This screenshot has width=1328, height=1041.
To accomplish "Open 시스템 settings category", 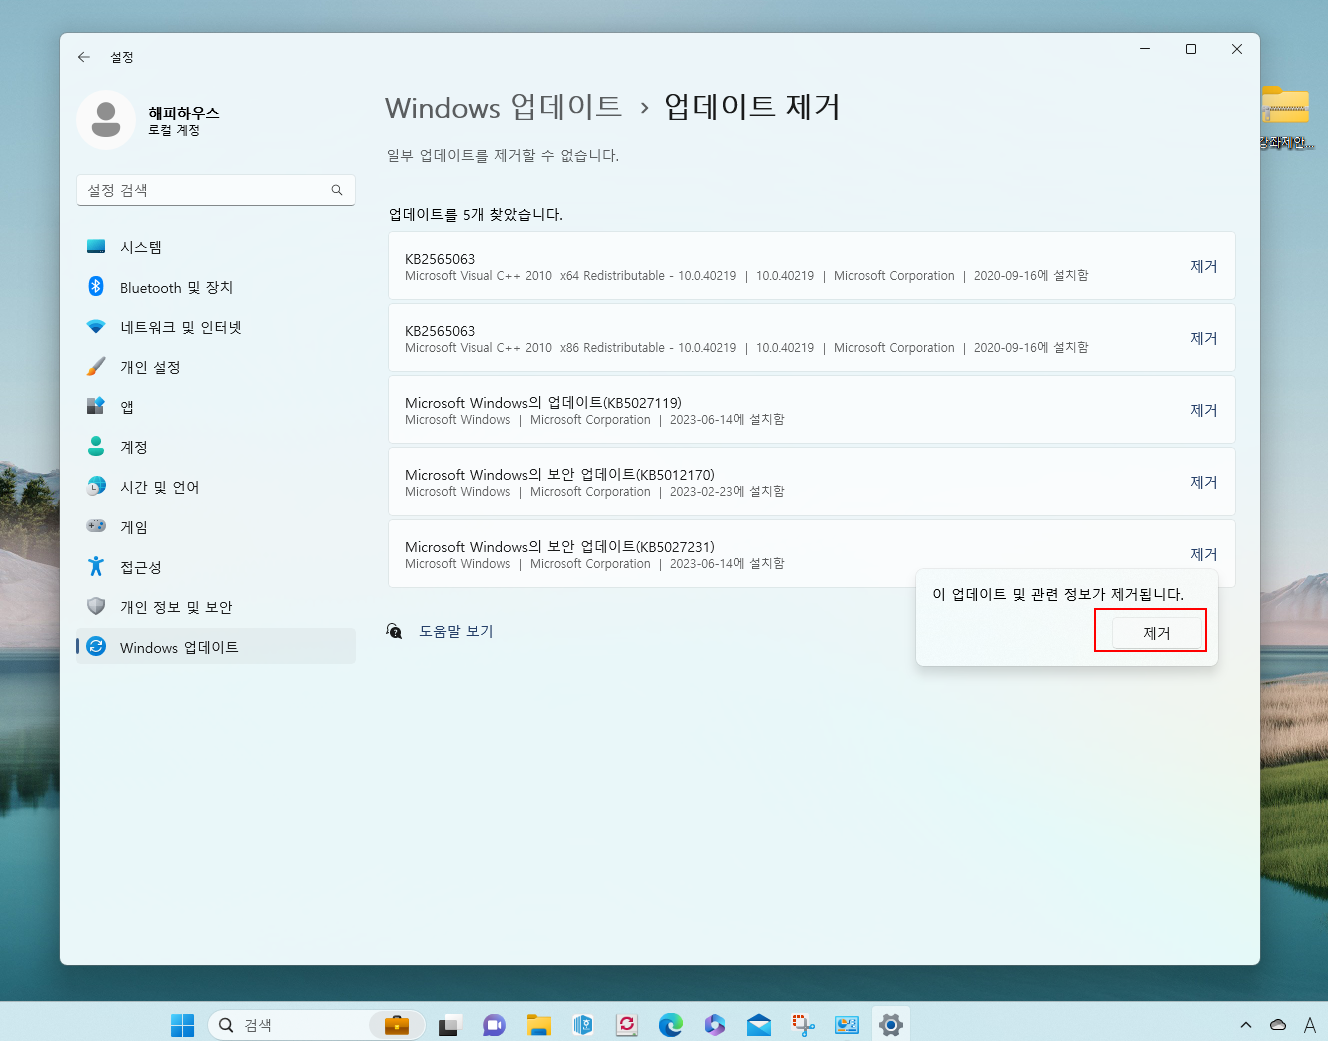I will [x=216, y=247].
